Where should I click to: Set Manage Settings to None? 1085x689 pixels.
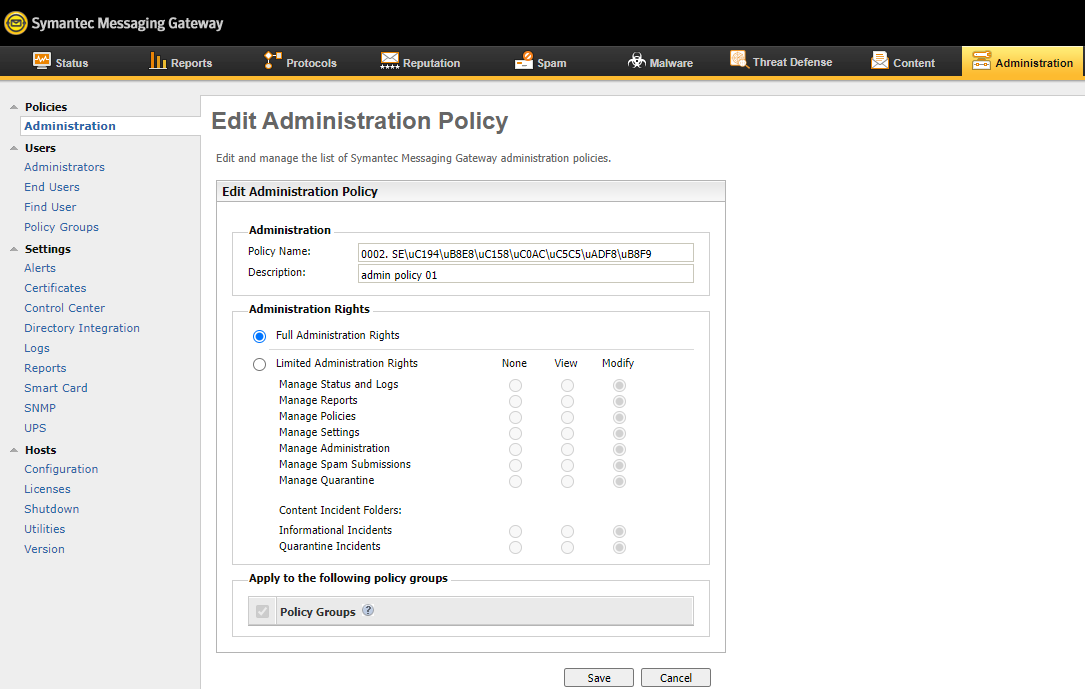(x=516, y=433)
